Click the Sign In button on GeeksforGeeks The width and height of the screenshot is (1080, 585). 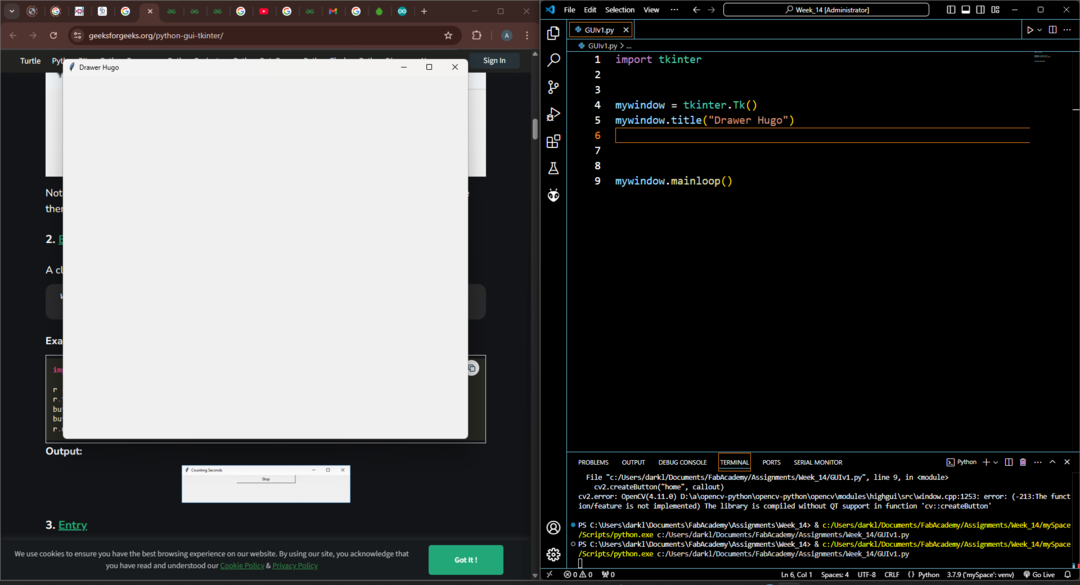[494, 61]
